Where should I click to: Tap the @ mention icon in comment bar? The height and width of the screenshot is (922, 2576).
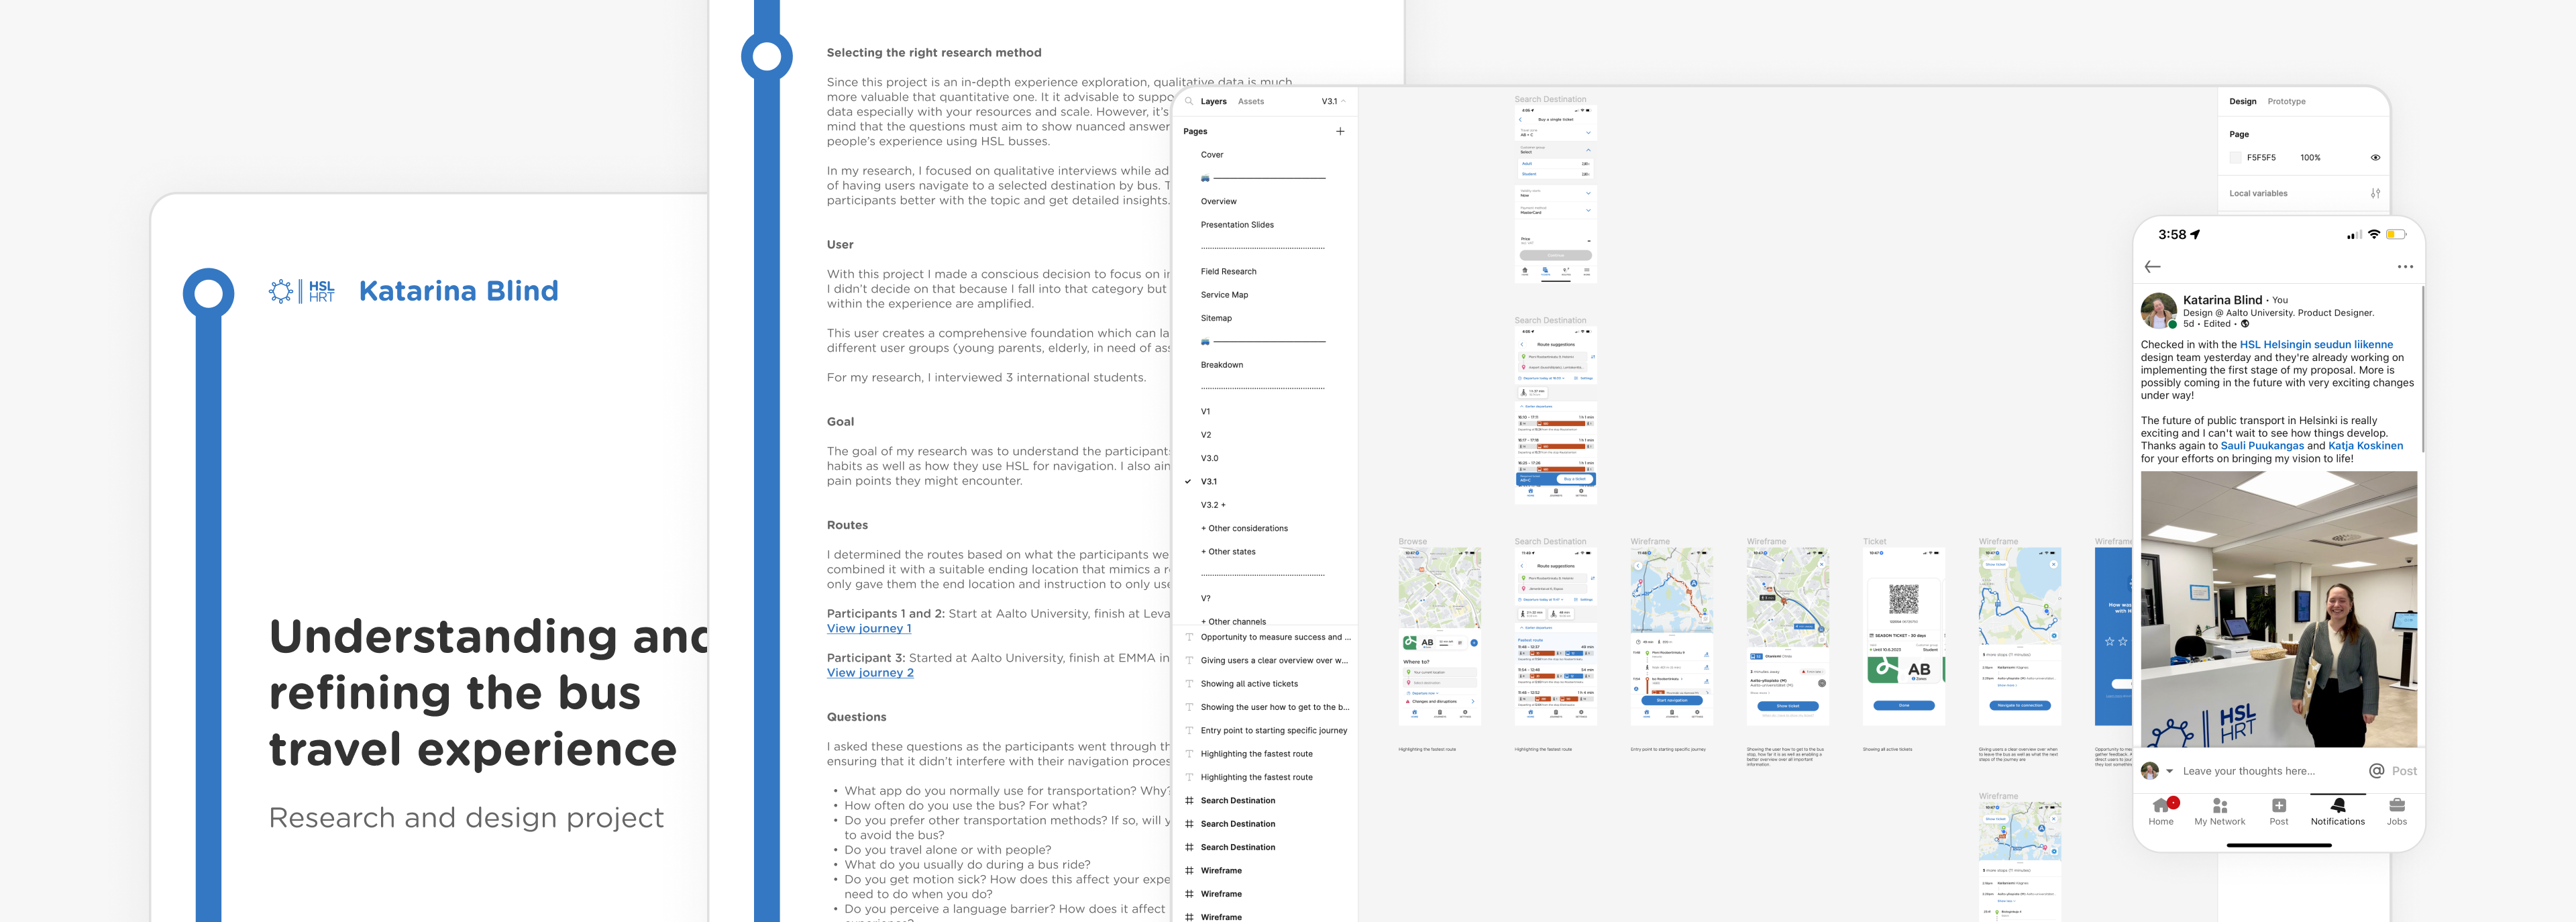(2376, 770)
